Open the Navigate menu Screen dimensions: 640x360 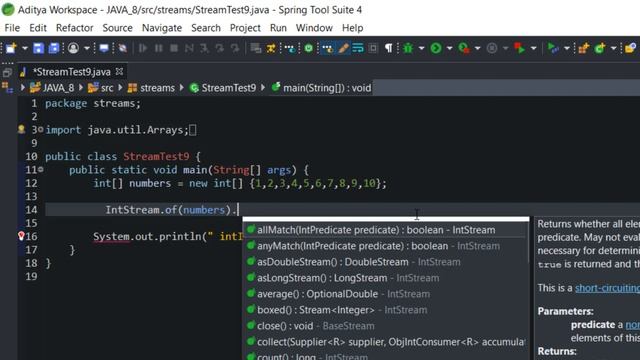[x=162, y=28]
